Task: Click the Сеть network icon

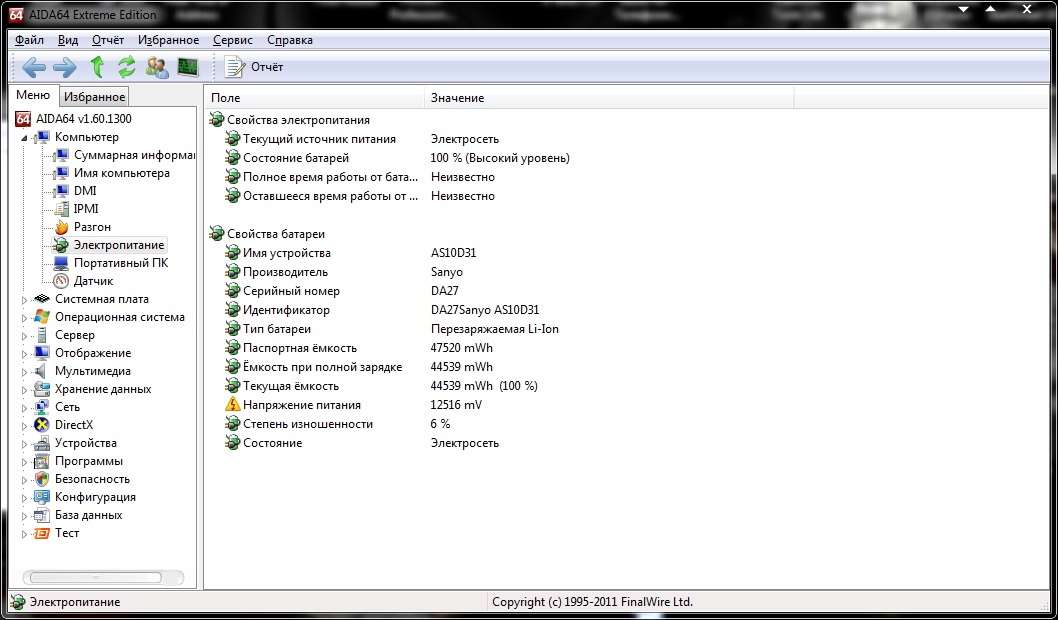Action: pyautogui.click(x=42, y=407)
